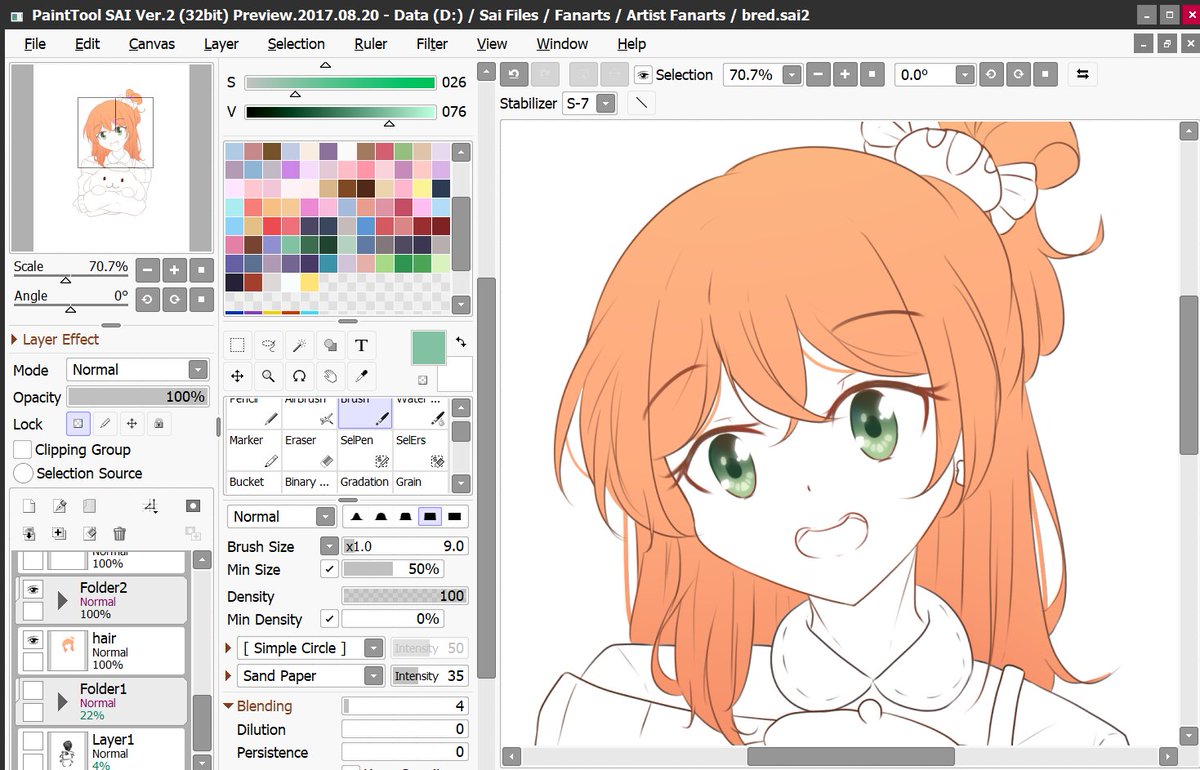This screenshot has width=1200, height=770.
Task: Select the Move tool
Action: pyautogui.click(x=237, y=377)
